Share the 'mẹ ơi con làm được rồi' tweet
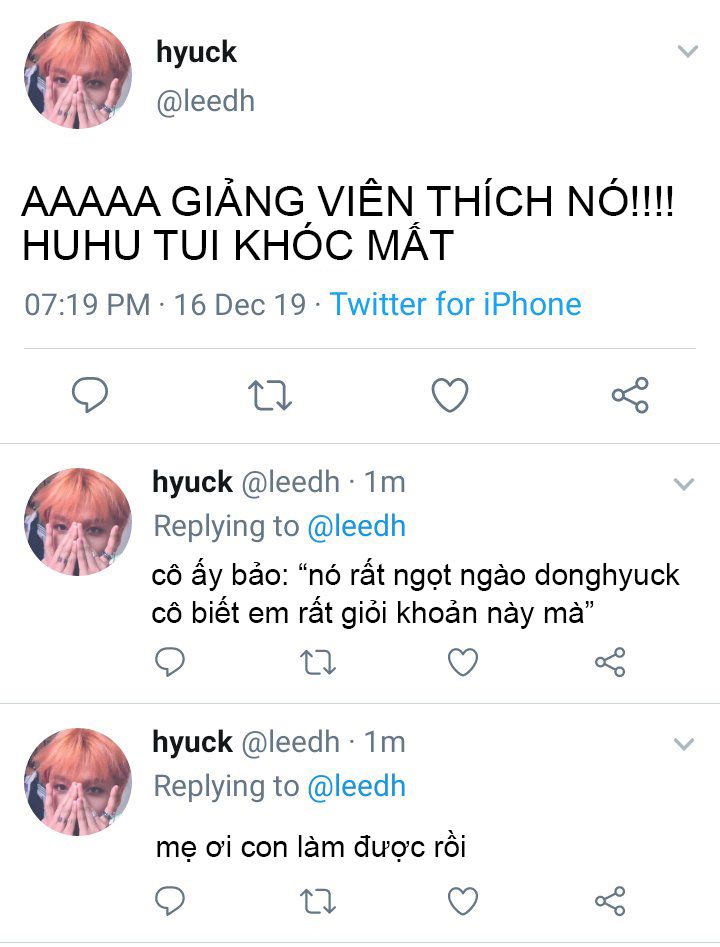The height and width of the screenshot is (947, 720). pos(610,901)
